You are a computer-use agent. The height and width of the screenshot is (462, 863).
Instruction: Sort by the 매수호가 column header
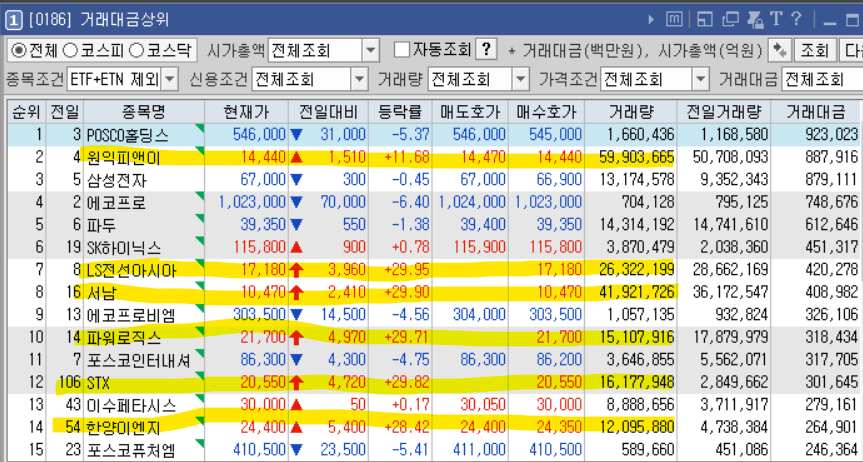point(546,112)
